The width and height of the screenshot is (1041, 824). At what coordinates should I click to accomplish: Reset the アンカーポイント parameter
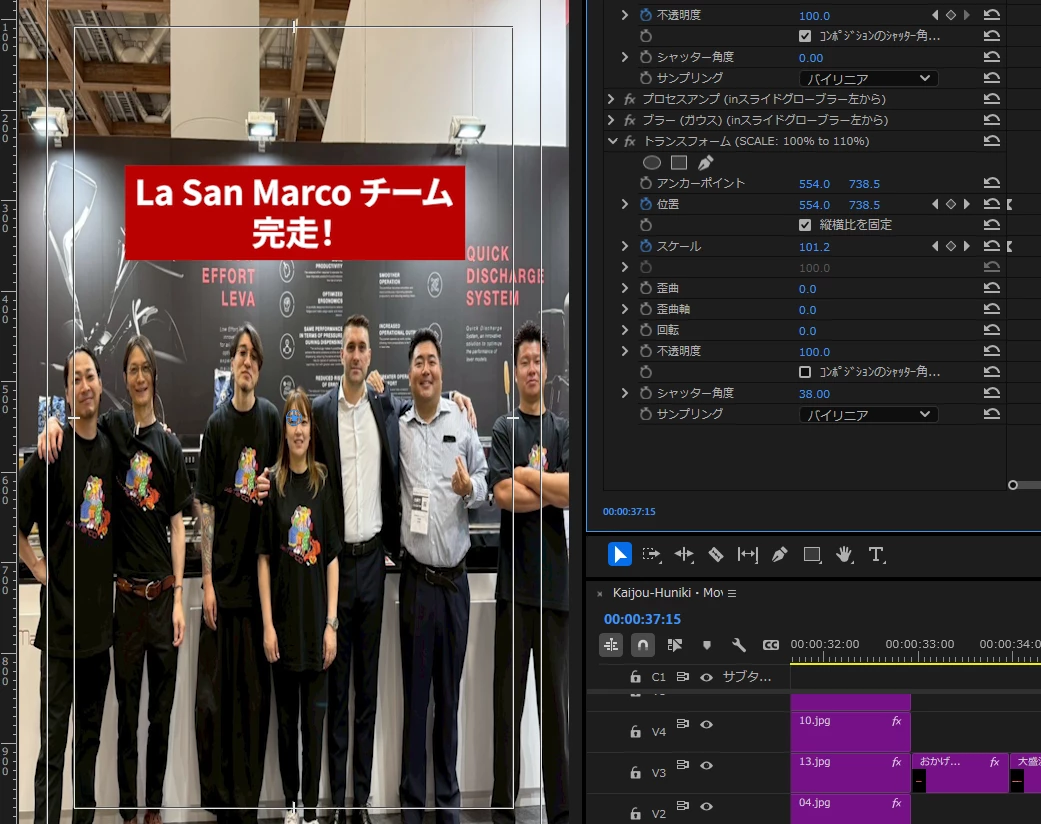991,183
